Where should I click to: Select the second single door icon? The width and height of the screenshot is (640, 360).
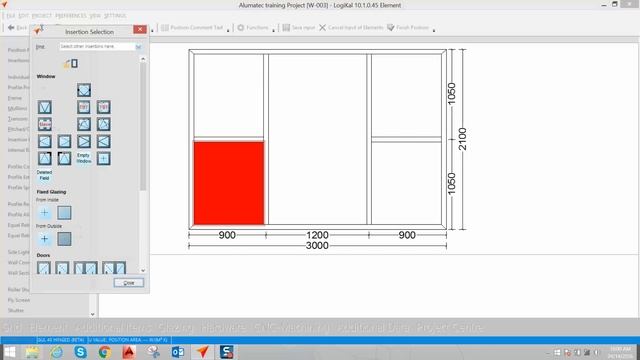pyautogui.click(x=62, y=268)
